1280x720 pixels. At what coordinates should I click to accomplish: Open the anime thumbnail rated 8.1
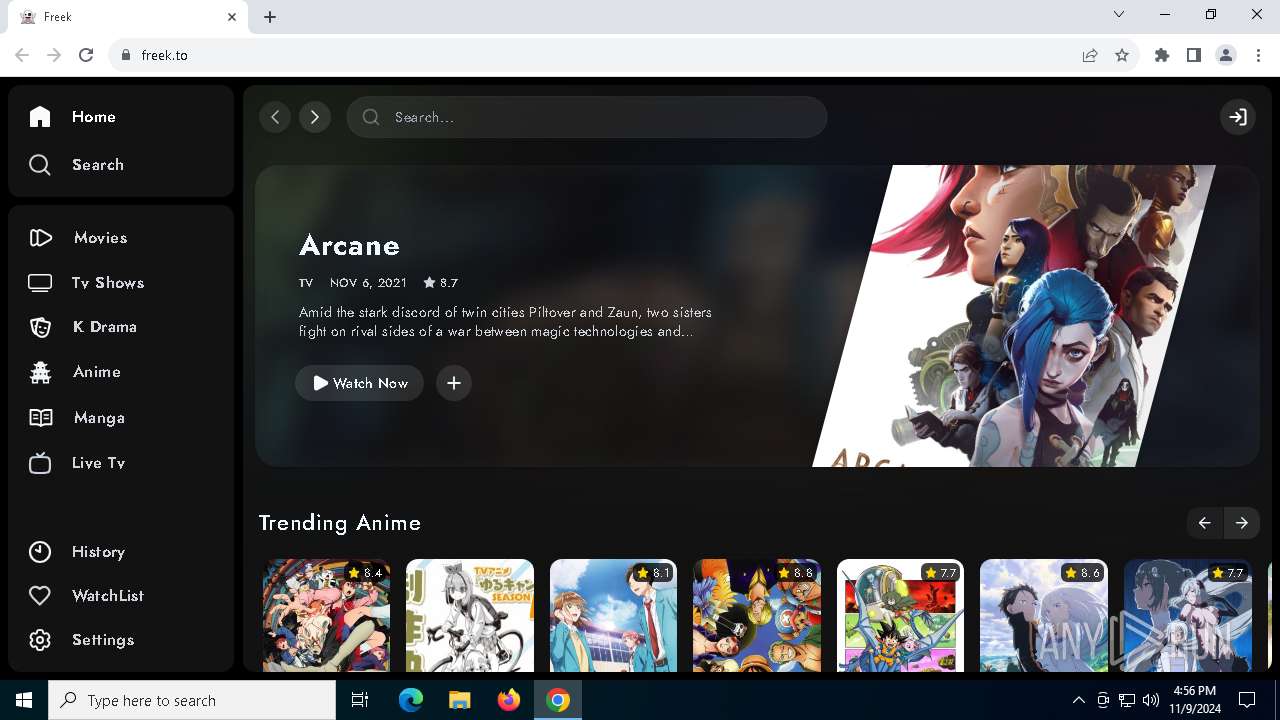(x=613, y=616)
